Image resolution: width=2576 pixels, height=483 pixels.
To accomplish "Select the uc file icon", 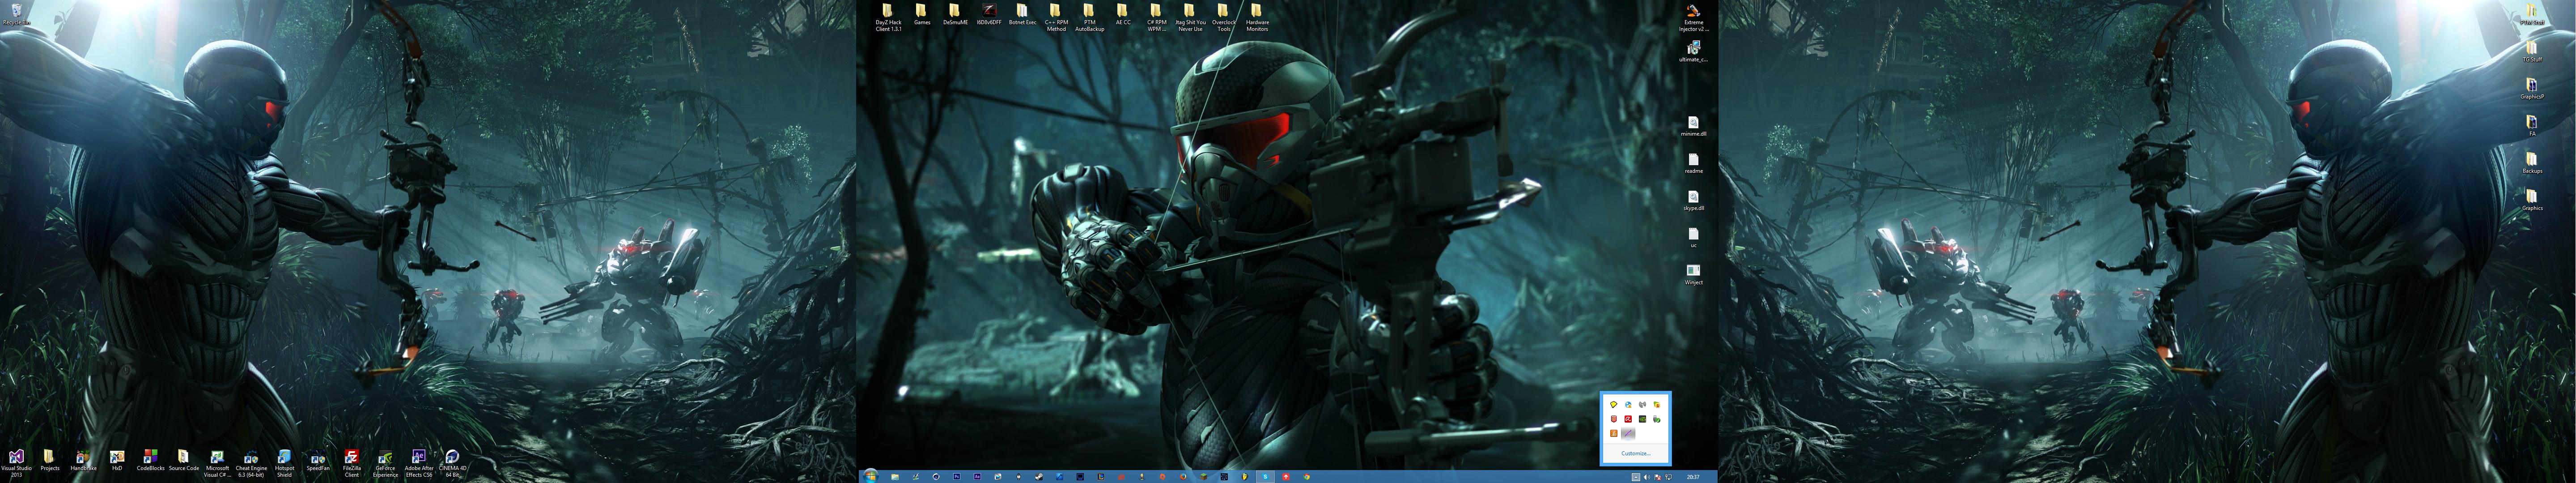I will tap(1693, 236).
